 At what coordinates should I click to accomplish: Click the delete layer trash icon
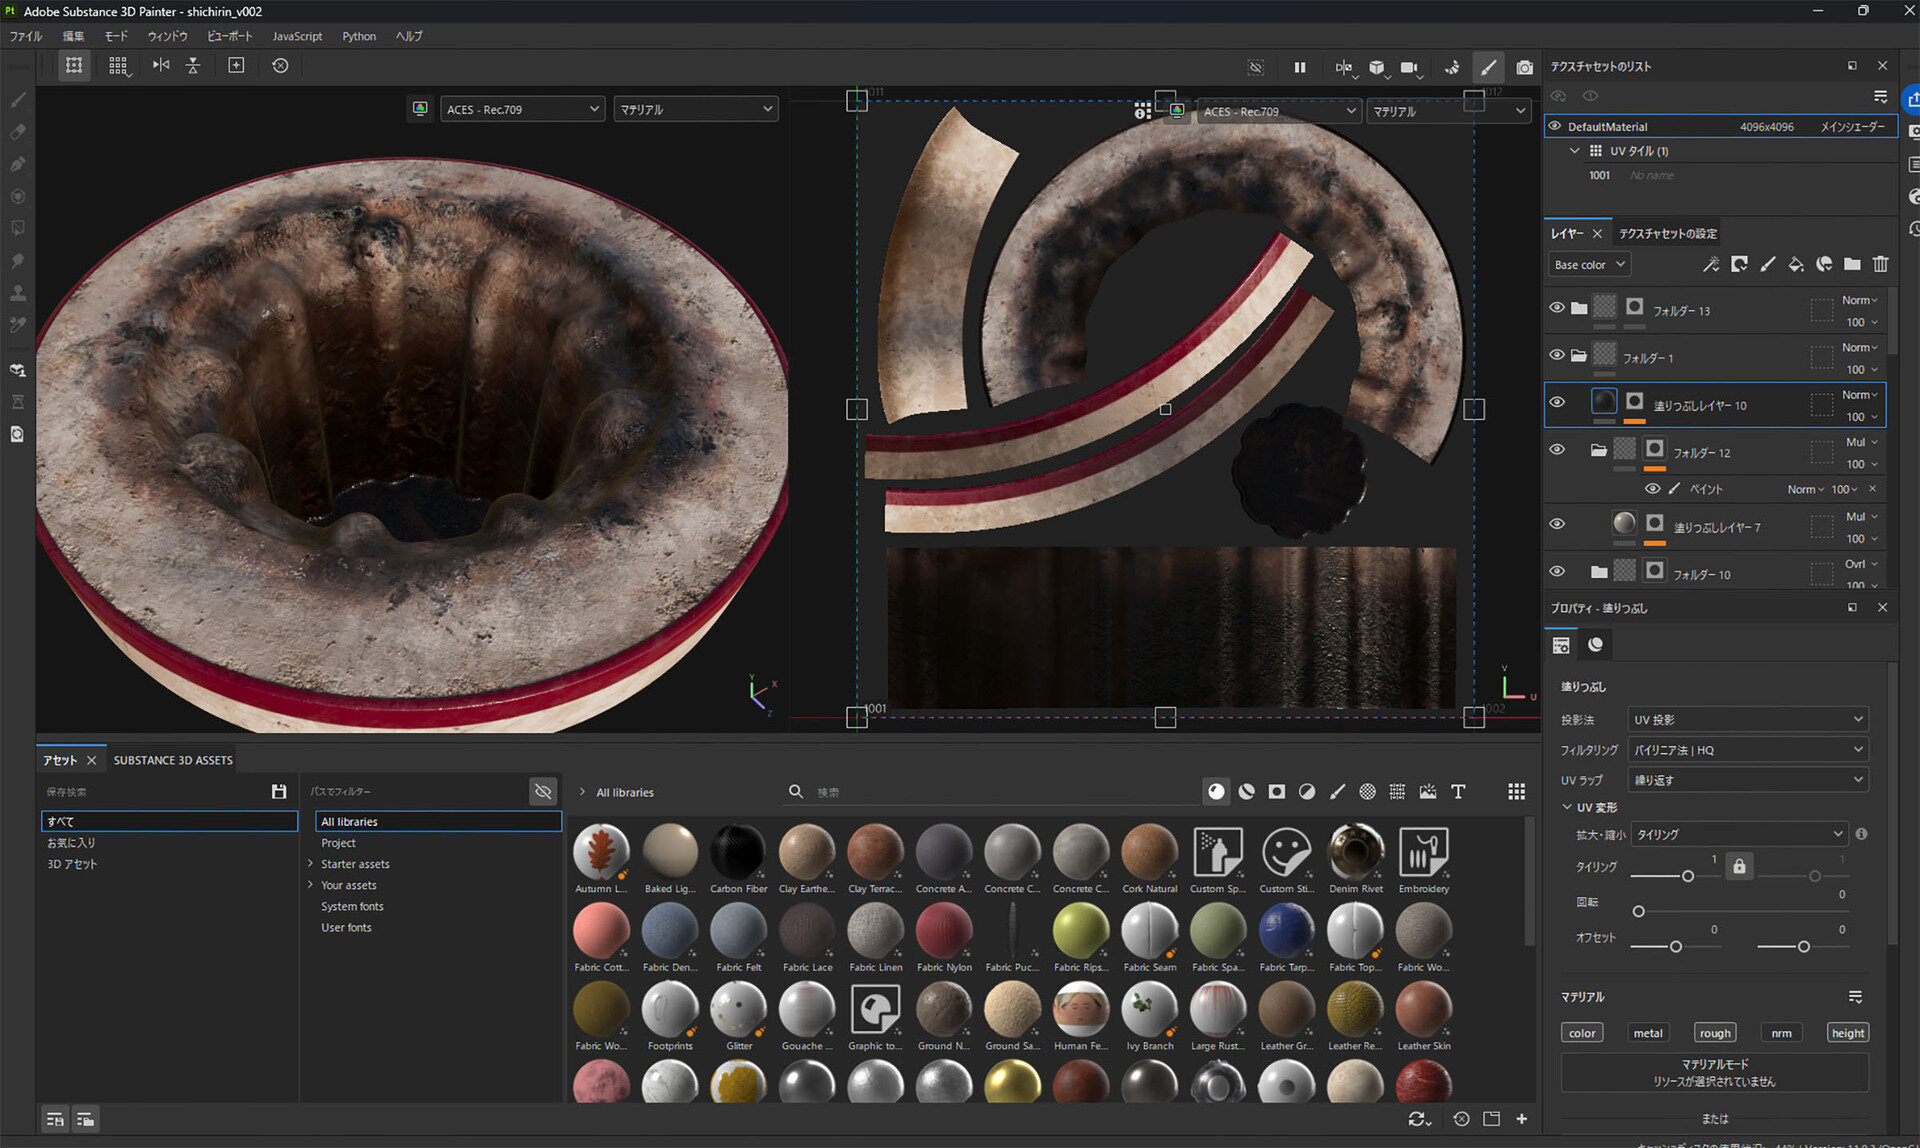click(x=1880, y=264)
